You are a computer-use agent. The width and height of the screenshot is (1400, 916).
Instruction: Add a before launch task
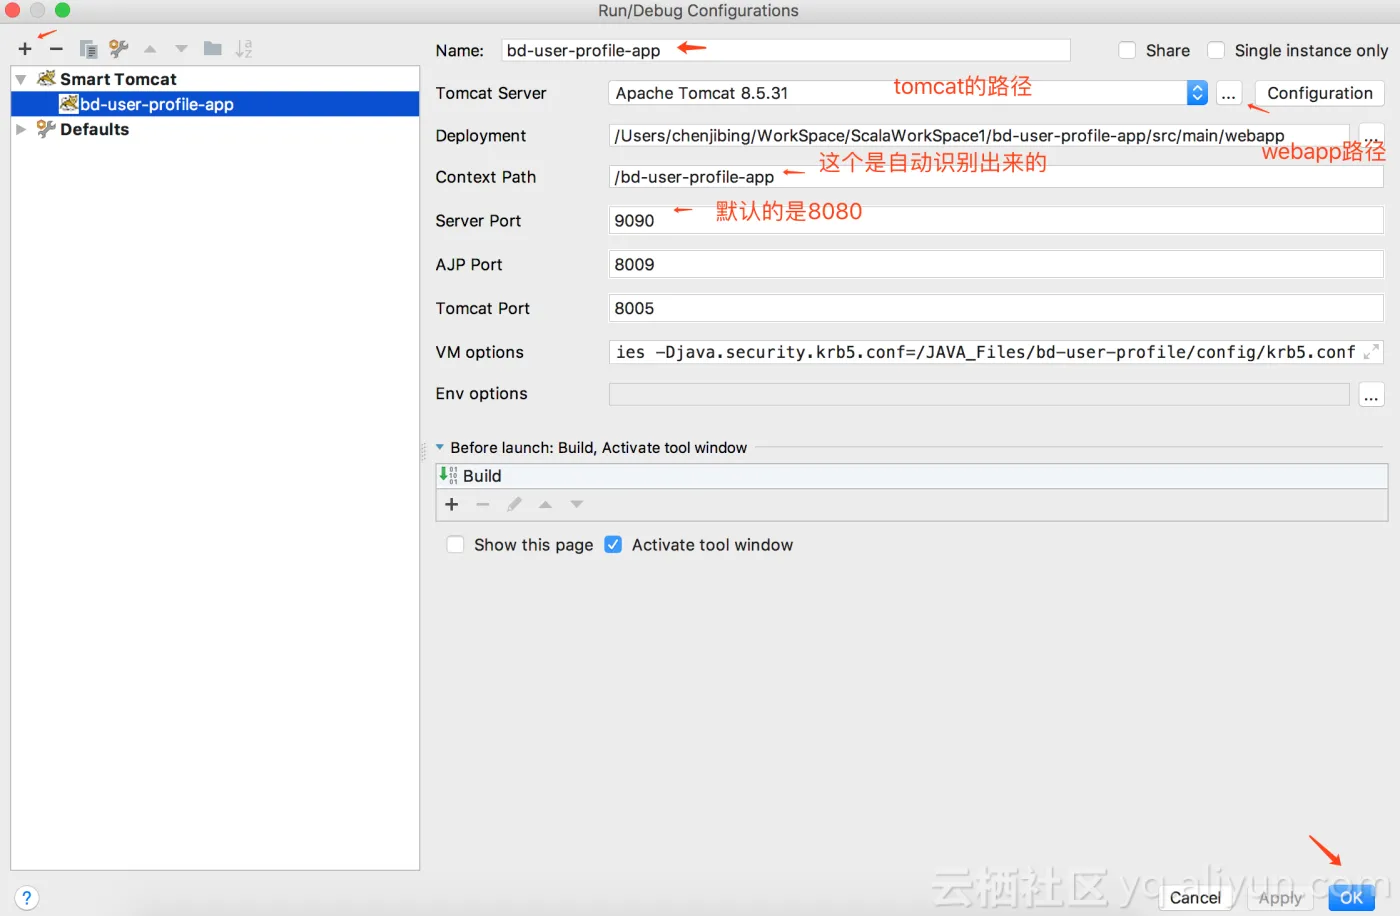[x=452, y=505]
